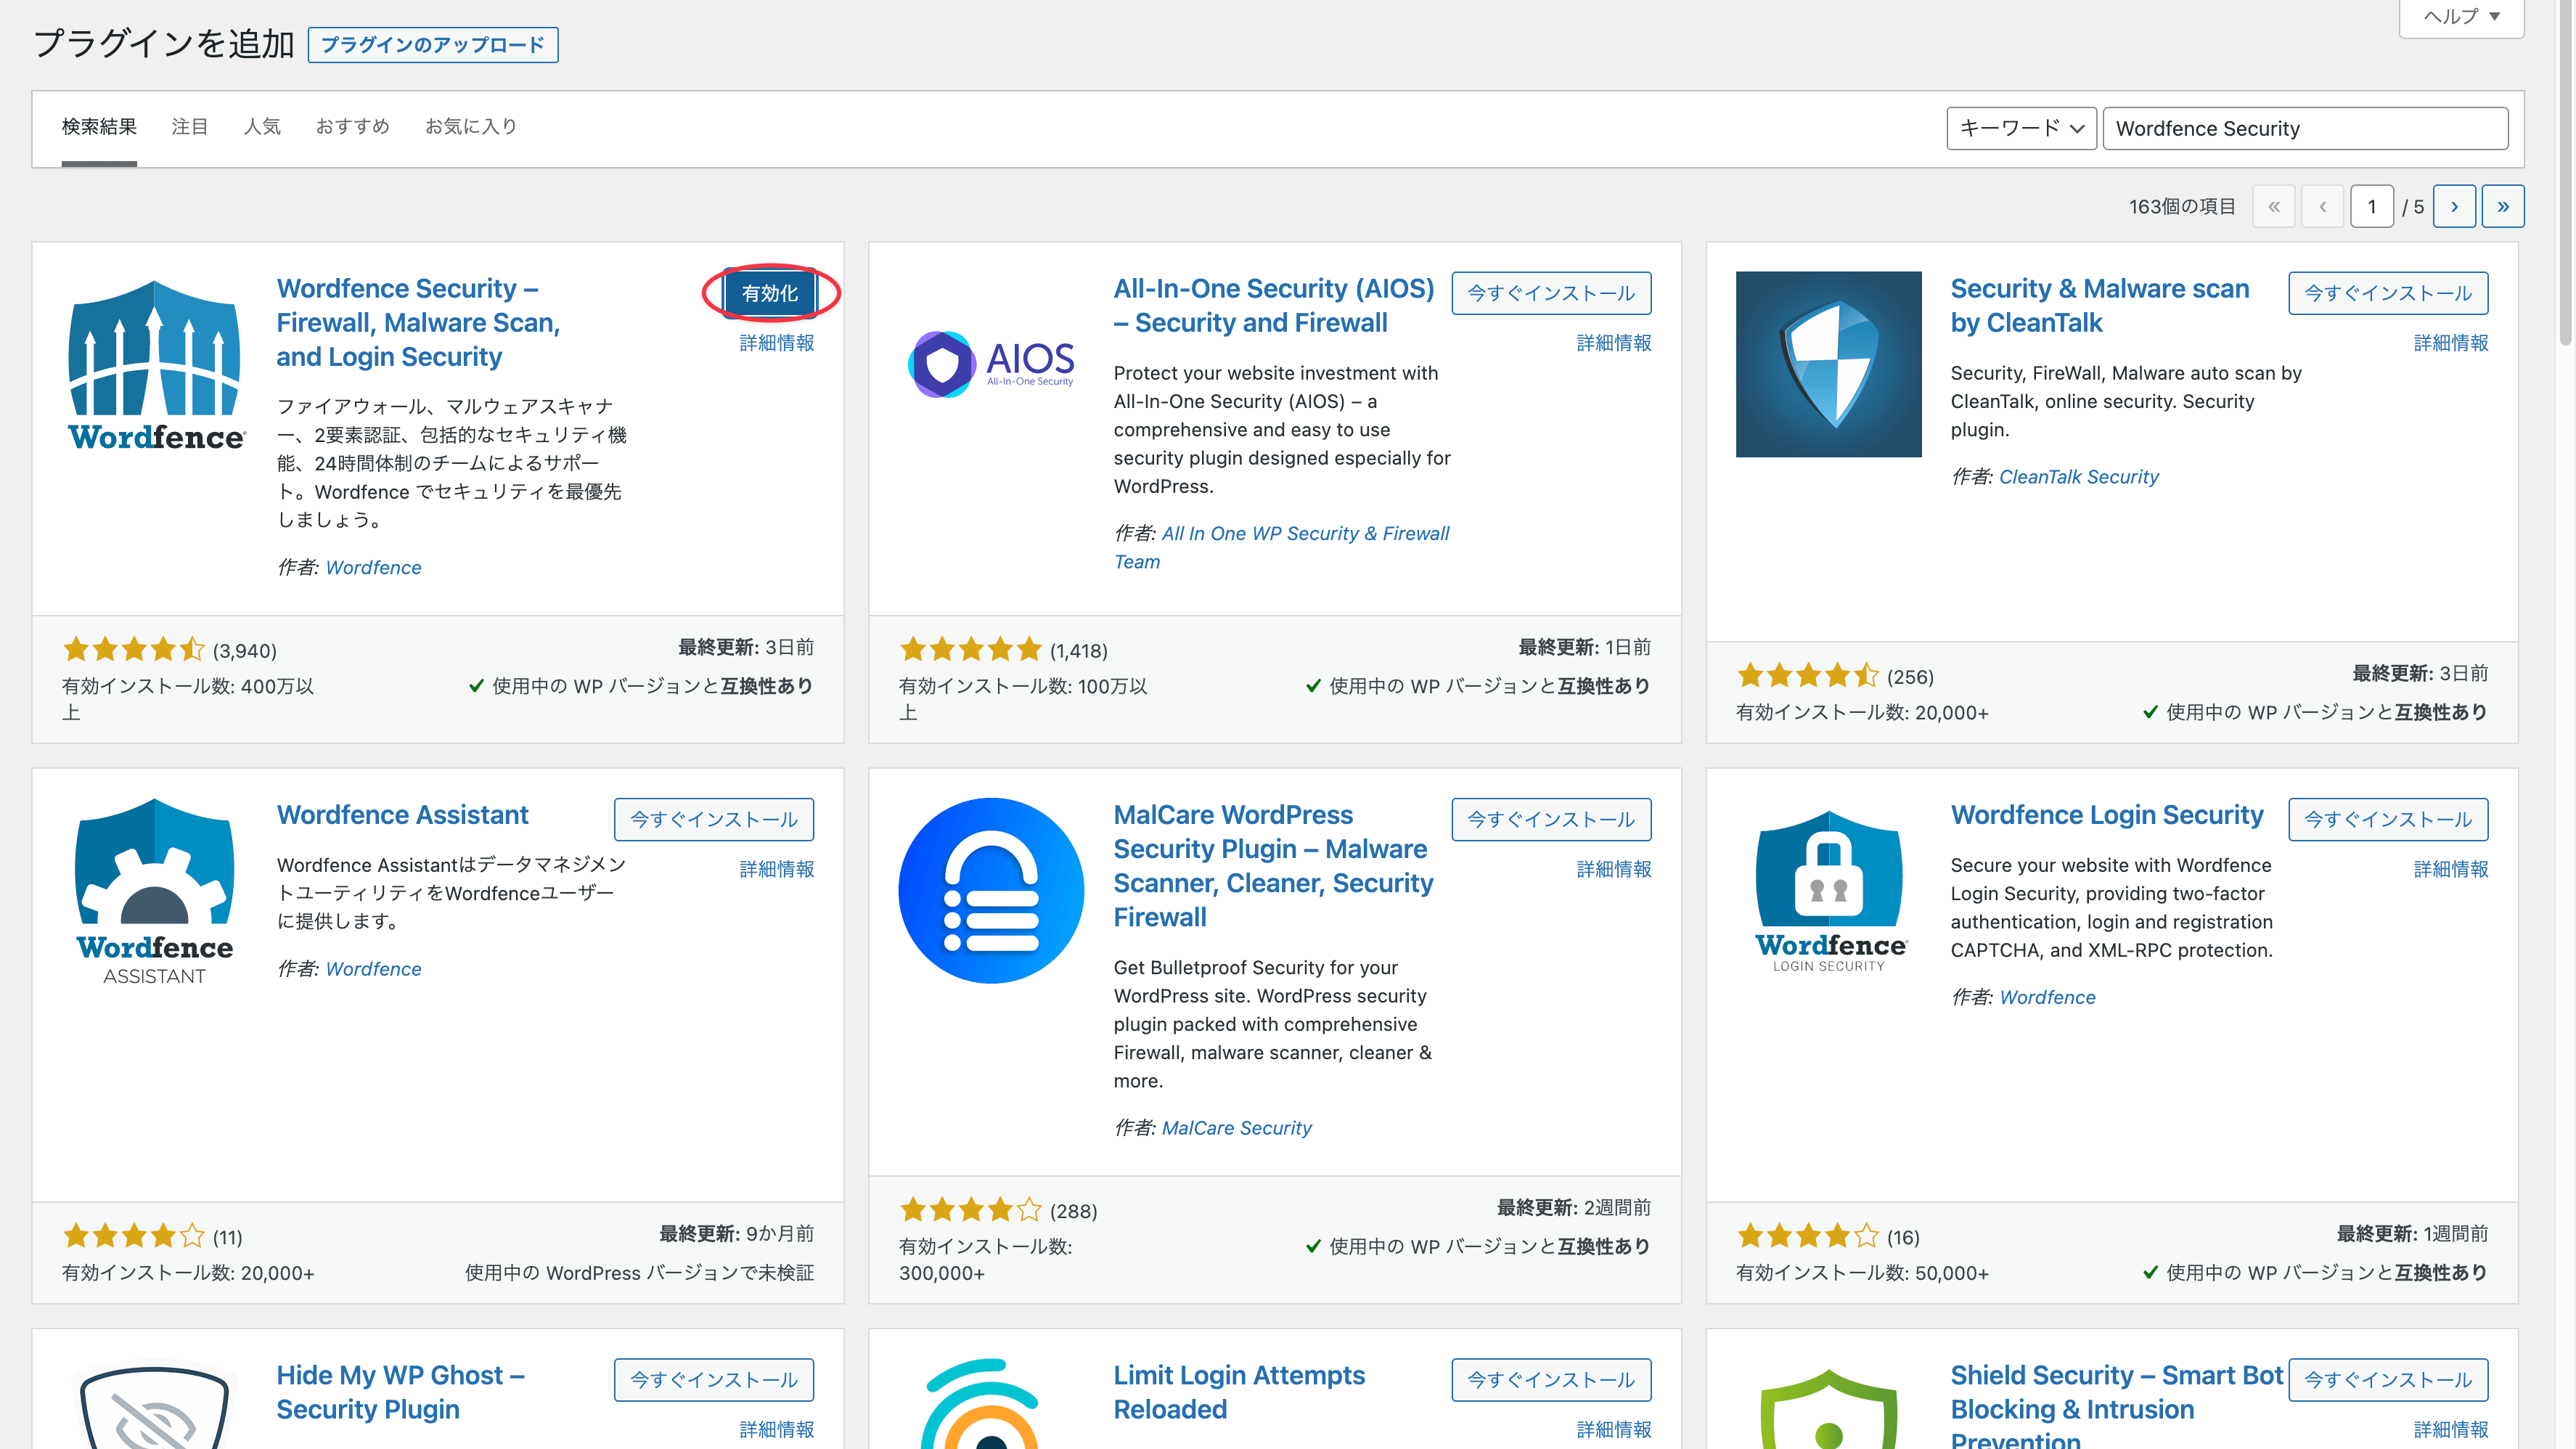Viewport: 2576px width, 1449px height.
Task: Click プラグインのアップロード button
Action: point(432,45)
